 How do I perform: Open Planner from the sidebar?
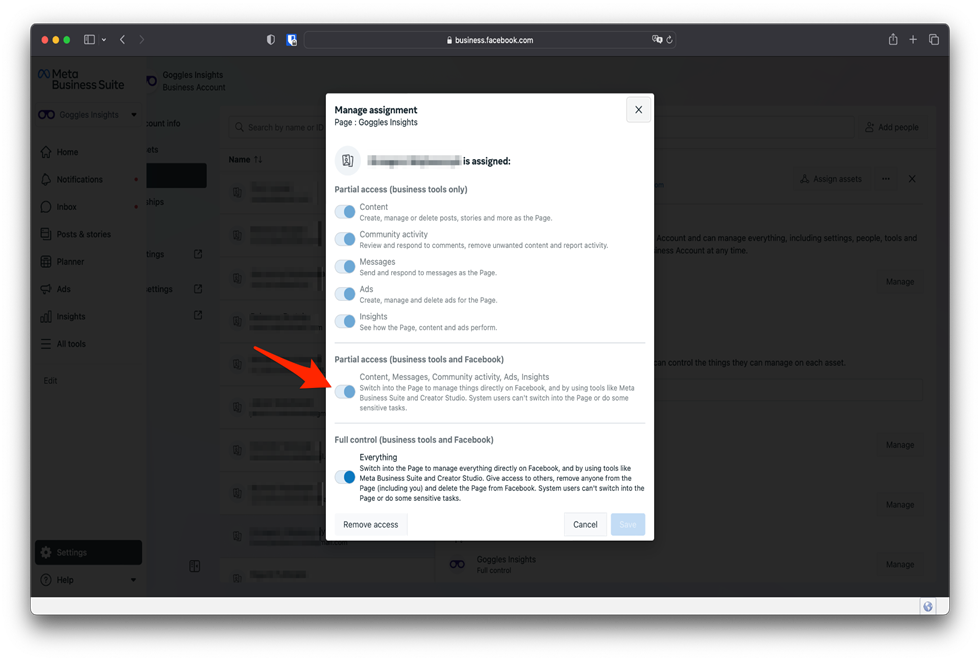point(70,262)
